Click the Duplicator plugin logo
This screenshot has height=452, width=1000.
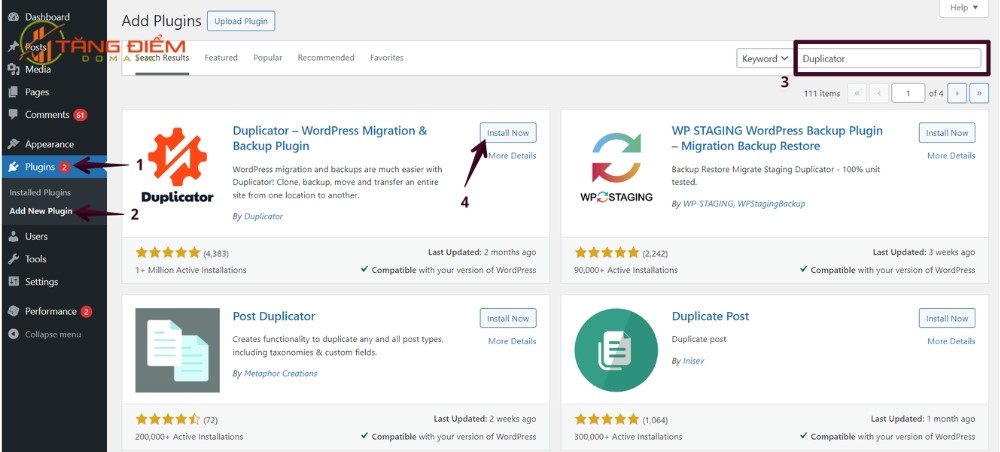(x=177, y=164)
